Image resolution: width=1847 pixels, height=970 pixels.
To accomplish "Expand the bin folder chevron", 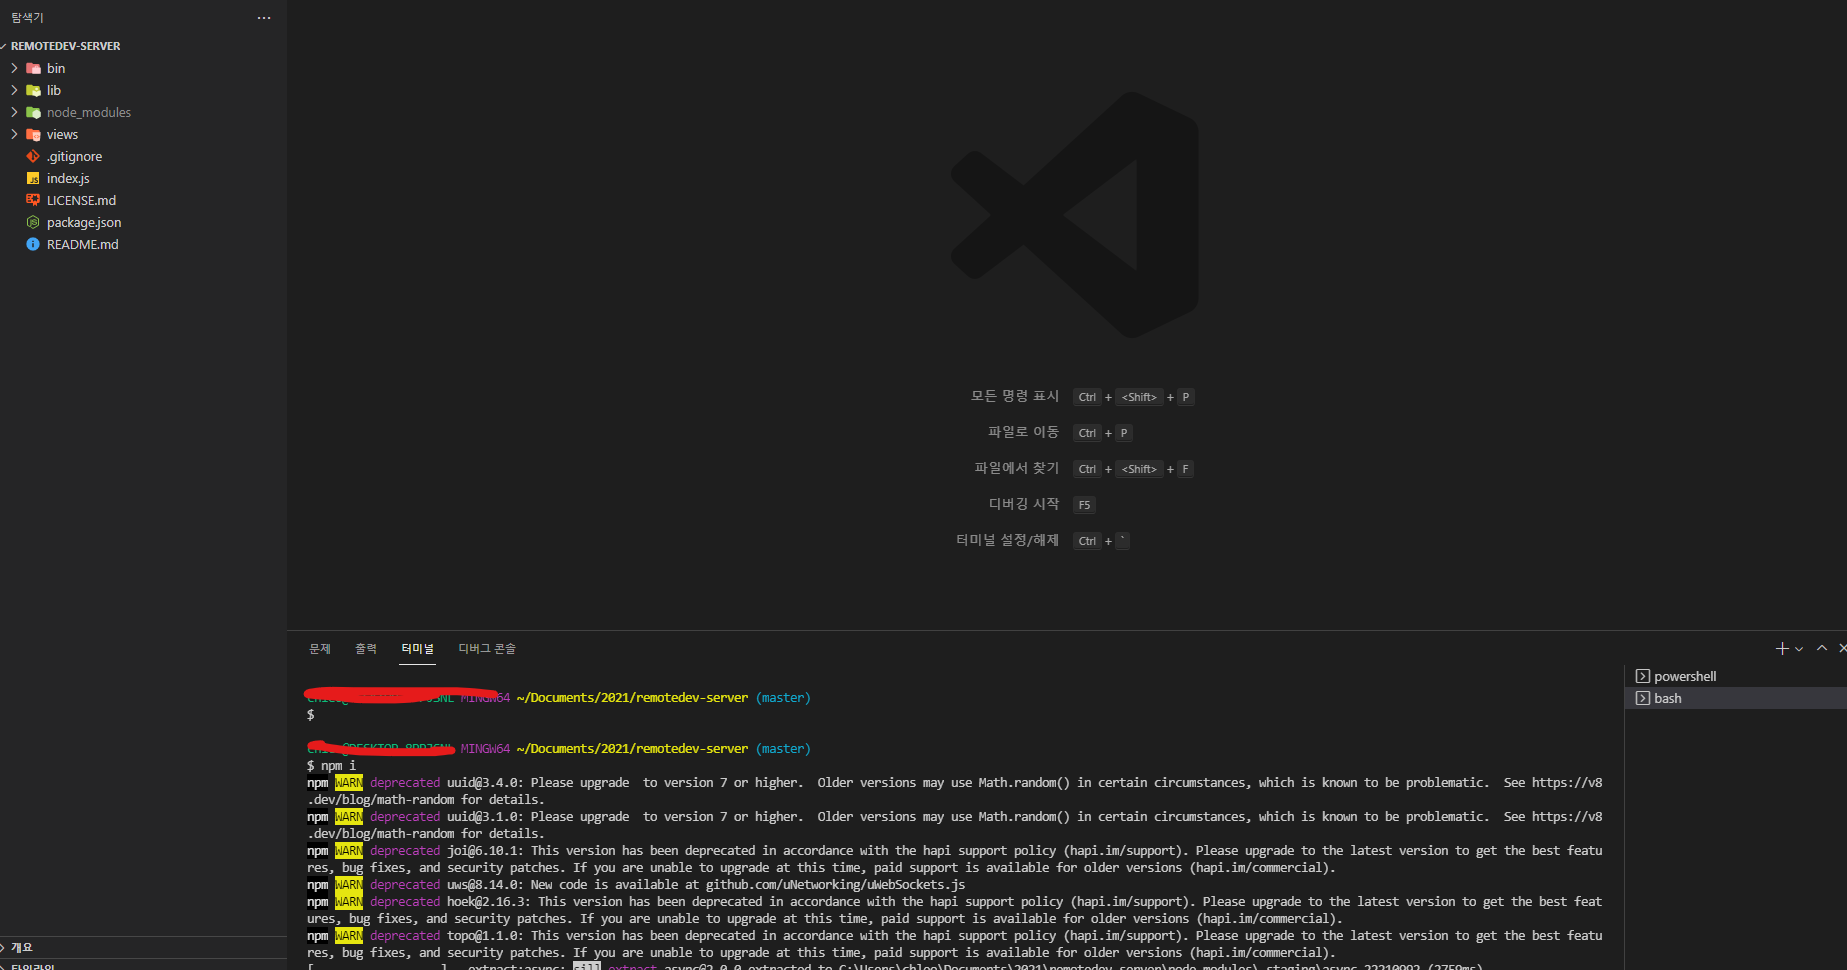I will tap(14, 68).
